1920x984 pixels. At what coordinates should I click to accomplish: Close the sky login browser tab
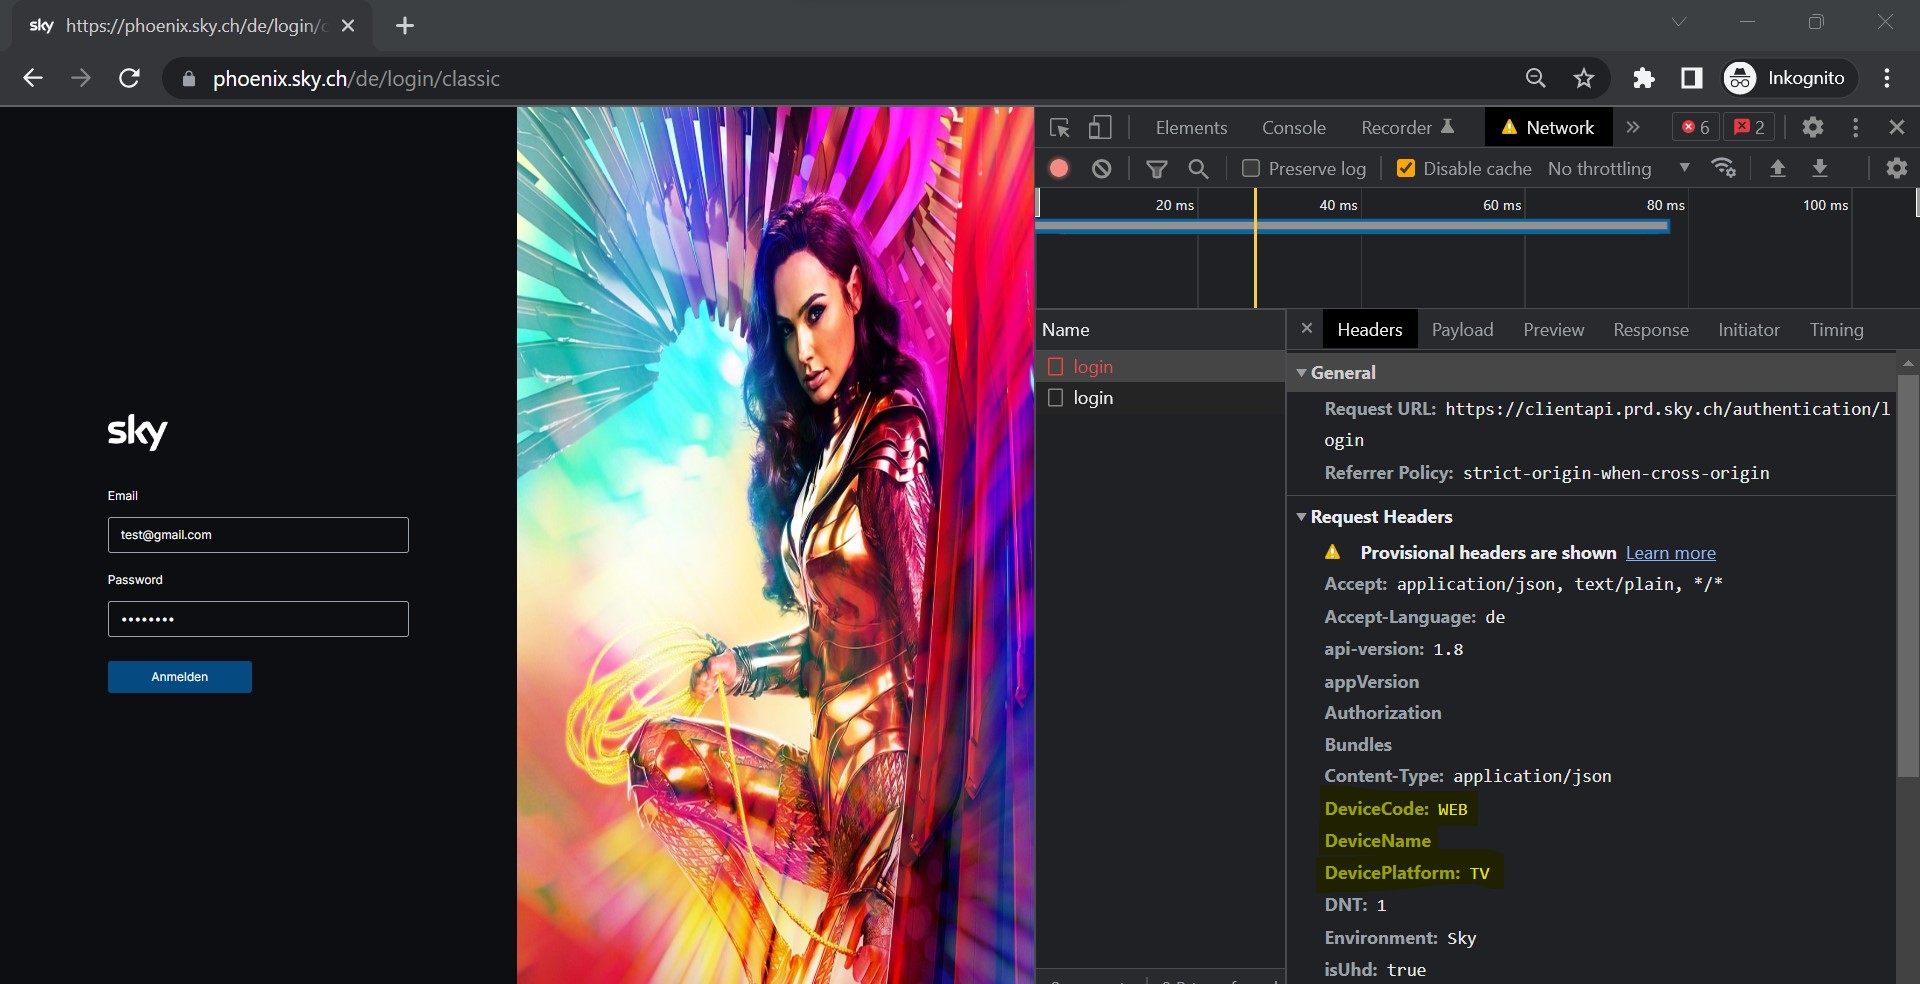click(348, 26)
